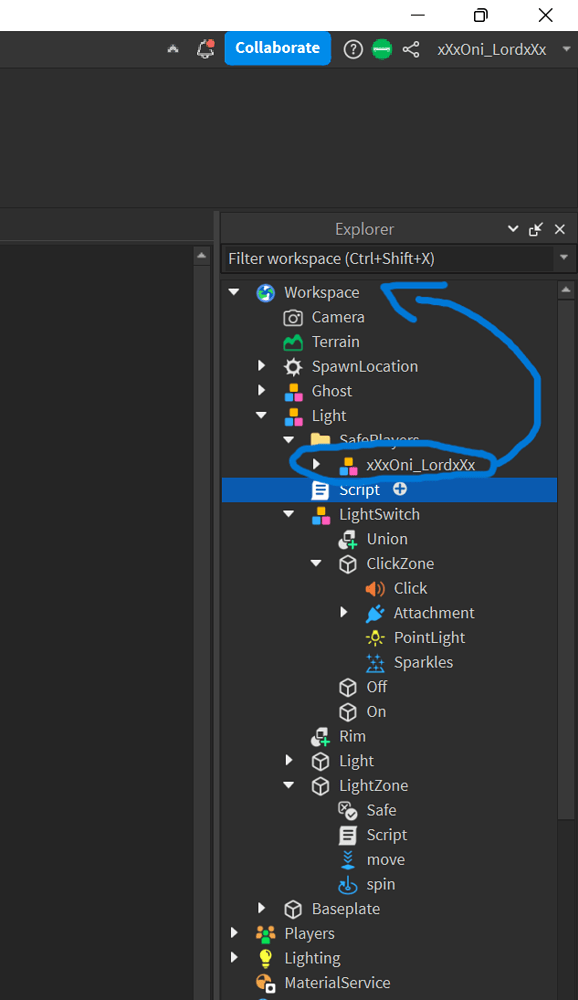578x1000 pixels.
Task: Collapse the LightSwitch model node
Action: point(288,514)
